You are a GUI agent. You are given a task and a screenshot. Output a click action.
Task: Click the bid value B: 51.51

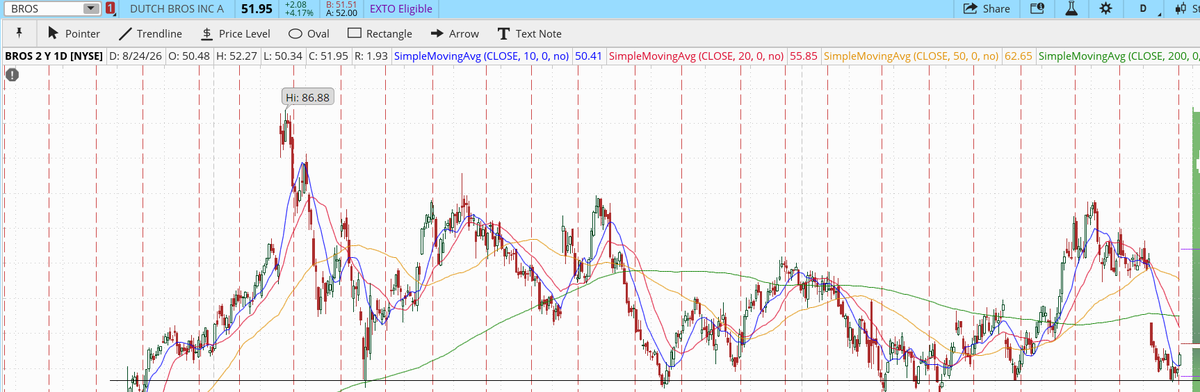tap(342, 4)
